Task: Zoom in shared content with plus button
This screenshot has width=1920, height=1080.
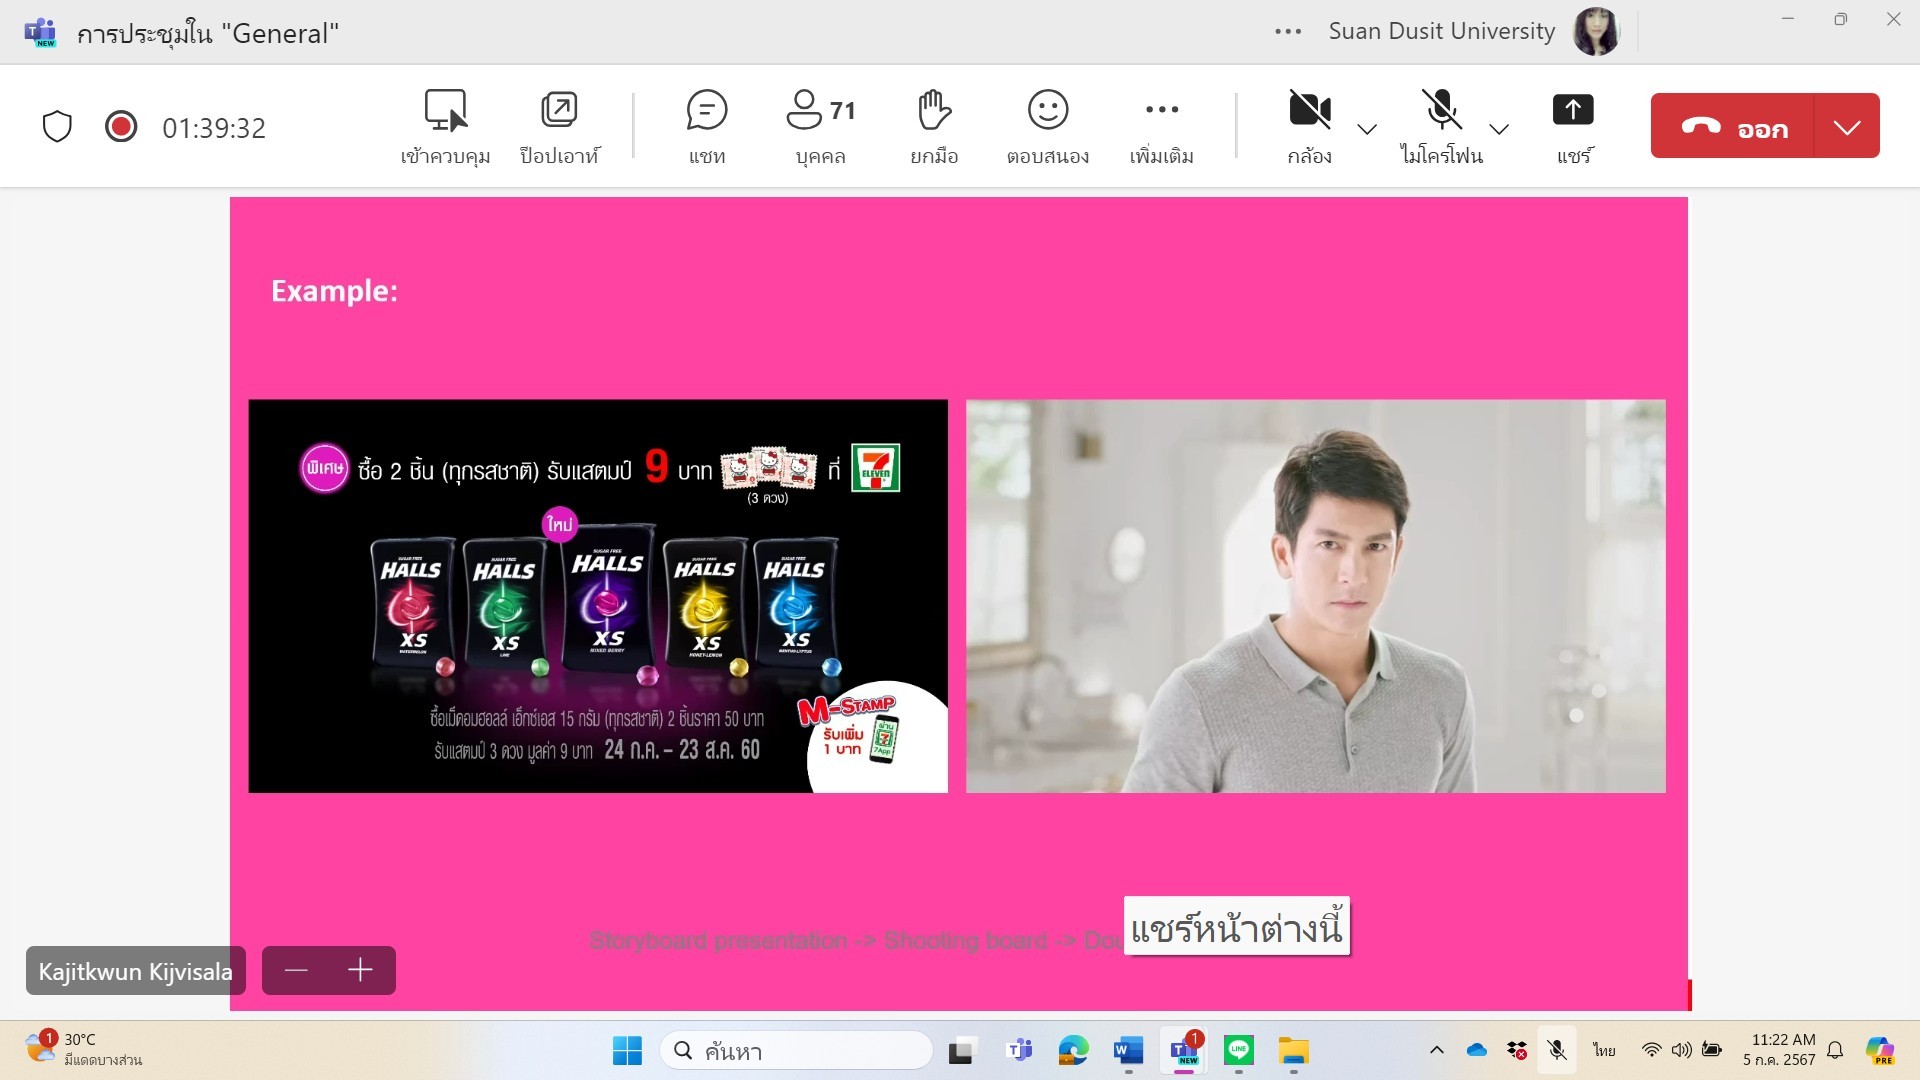Action: [x=361, y=970]
